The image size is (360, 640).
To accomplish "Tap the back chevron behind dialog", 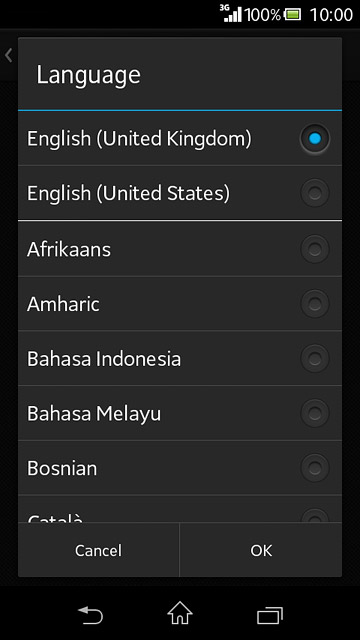I will coord(9,55).
